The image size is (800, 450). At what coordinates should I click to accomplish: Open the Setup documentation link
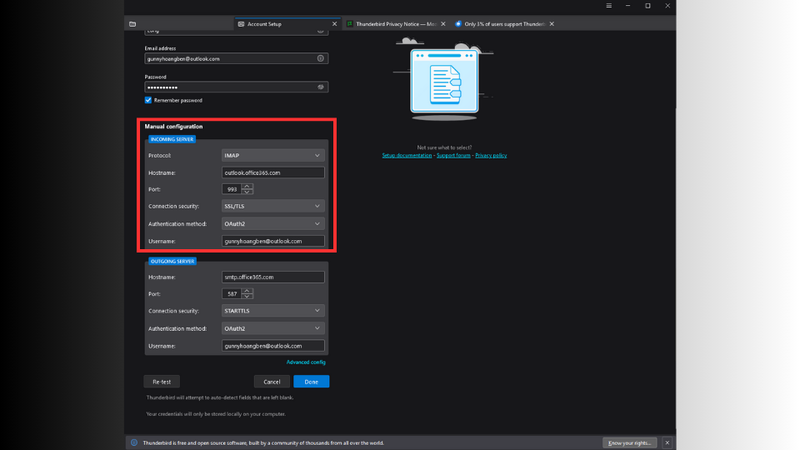tap(407, 156)
